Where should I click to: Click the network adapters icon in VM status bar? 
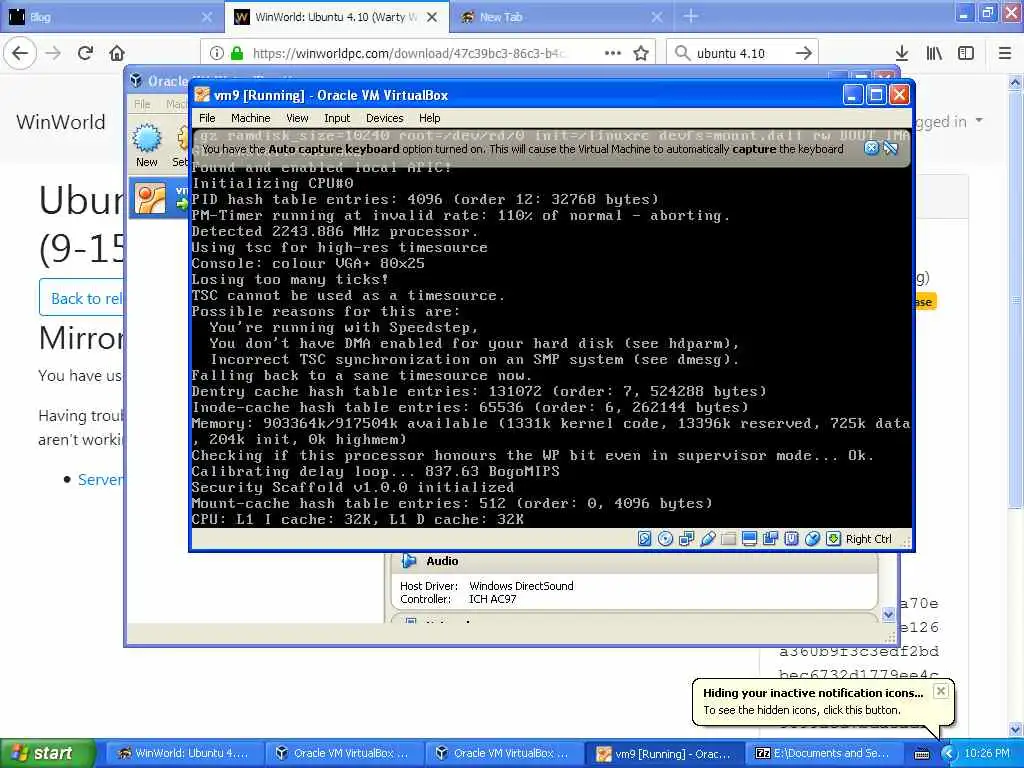[x=686, y=539]
